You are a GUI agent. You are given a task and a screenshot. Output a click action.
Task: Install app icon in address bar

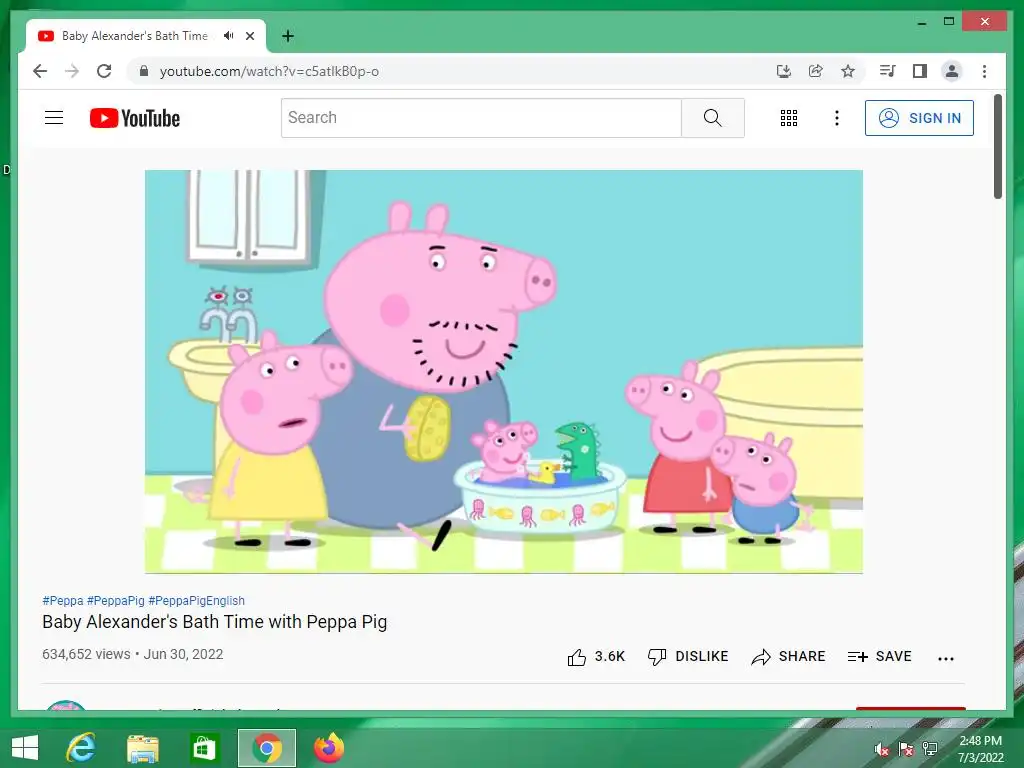click(784, 71)
